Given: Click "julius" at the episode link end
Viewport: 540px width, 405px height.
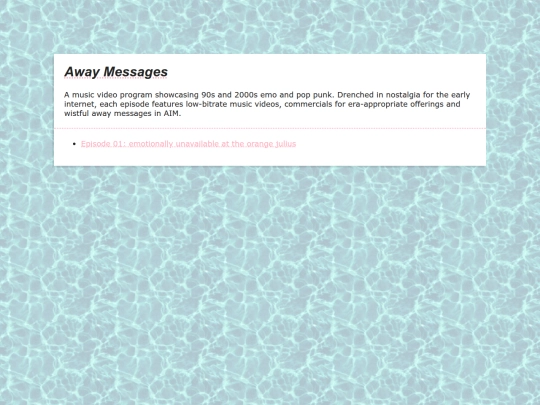Looking at the screenshot, I should 285,144.
